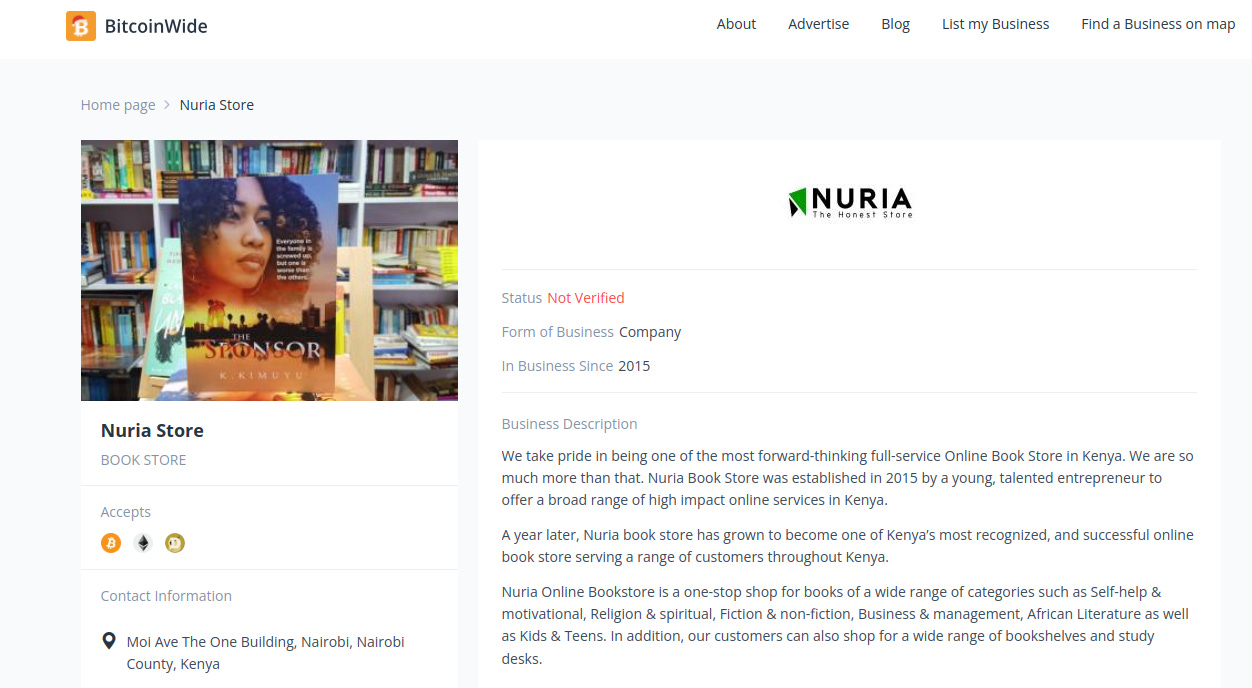Click the 2015 in business since value
The image size is (1252, 688).
pyautogui.click(x=634, y=366)
